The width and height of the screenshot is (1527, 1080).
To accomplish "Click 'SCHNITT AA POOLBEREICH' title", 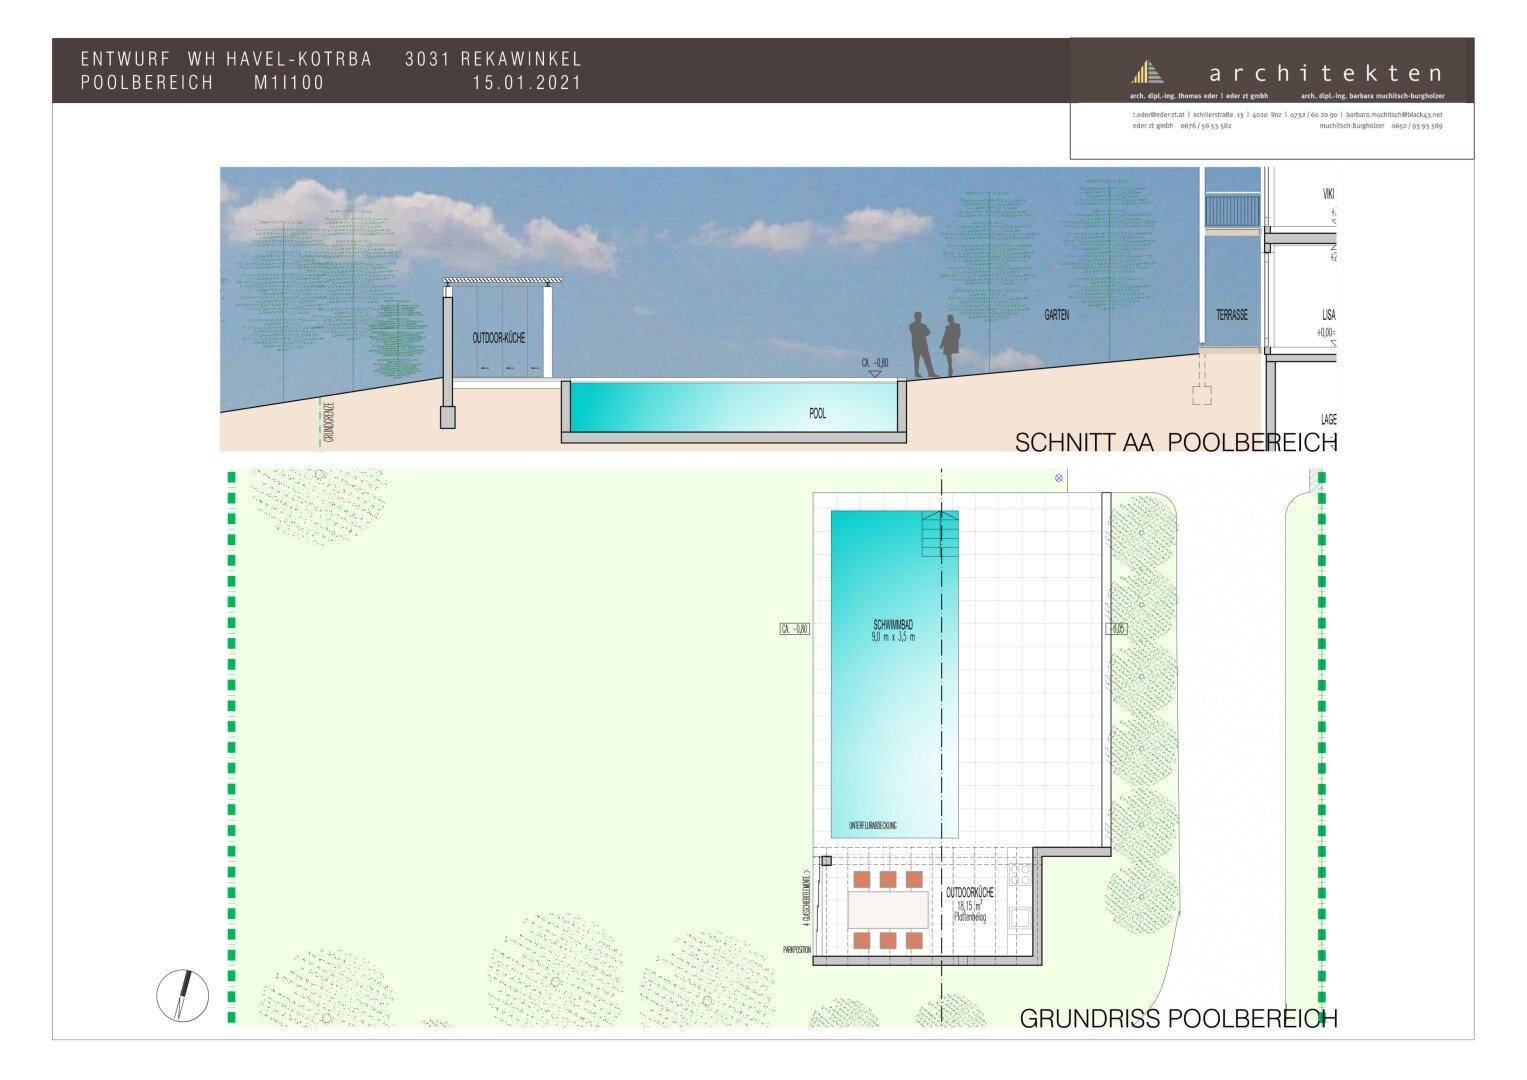I will pyautogui.click(x=1176, y=443).
